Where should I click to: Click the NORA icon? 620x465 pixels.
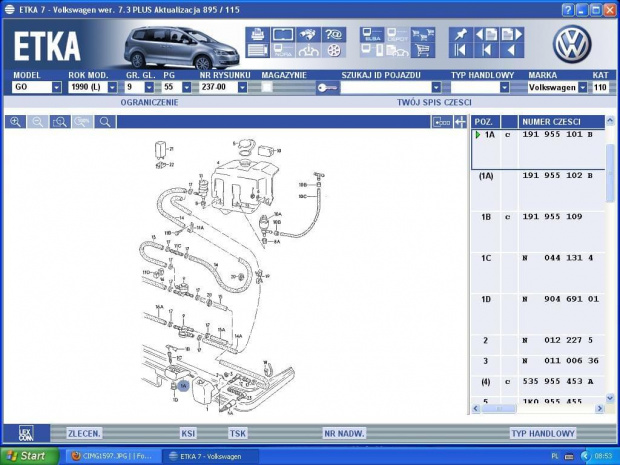pos(283,51)
